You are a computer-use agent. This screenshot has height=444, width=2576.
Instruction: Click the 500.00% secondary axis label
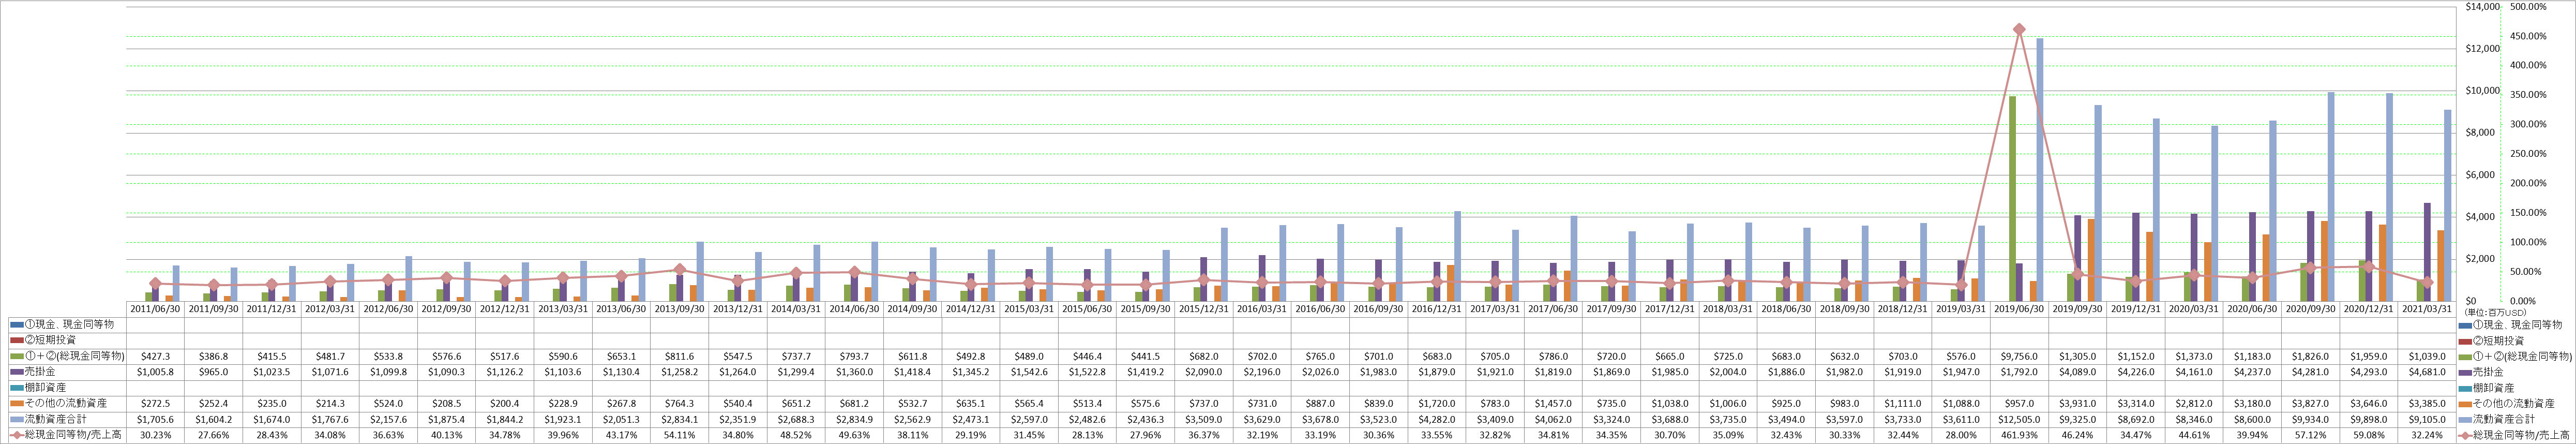(2529, 6)
